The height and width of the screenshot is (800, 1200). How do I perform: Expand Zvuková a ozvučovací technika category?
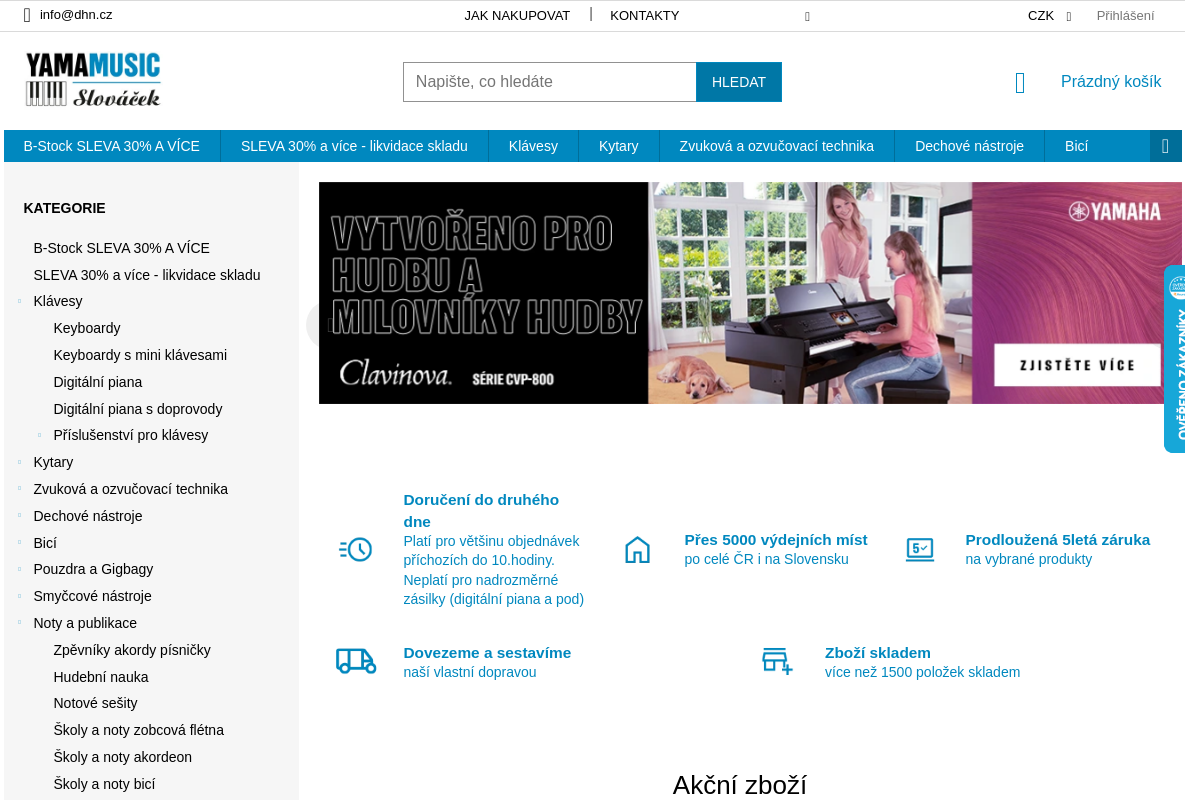coord(19,489)
